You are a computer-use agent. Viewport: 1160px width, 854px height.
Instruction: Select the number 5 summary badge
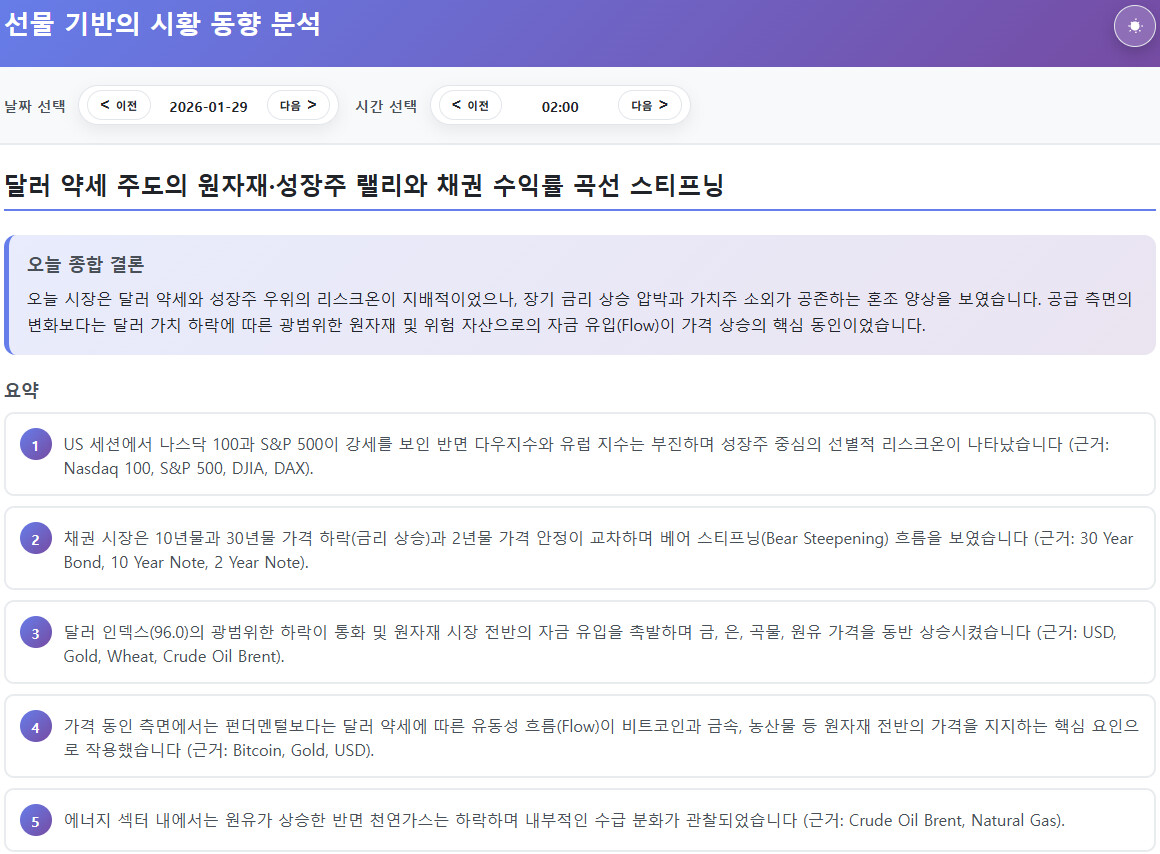click(36, 822)
